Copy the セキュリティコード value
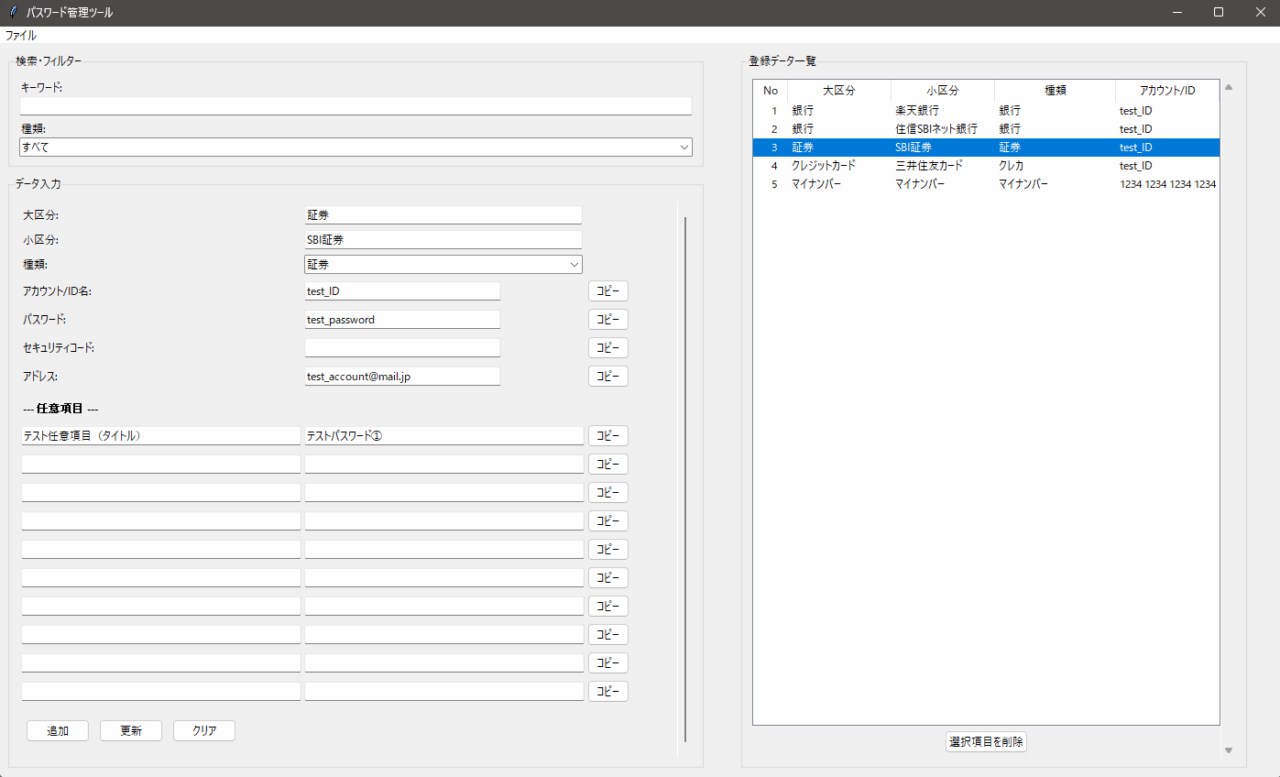Image resolution: width=1280 pixels, height=777 pixels. [608, 348]
